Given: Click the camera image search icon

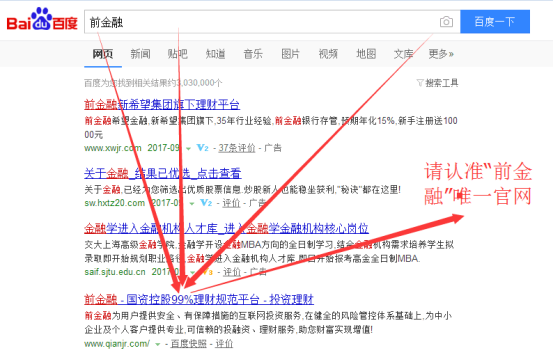Looking at the screenshot, I should [446, 22].
